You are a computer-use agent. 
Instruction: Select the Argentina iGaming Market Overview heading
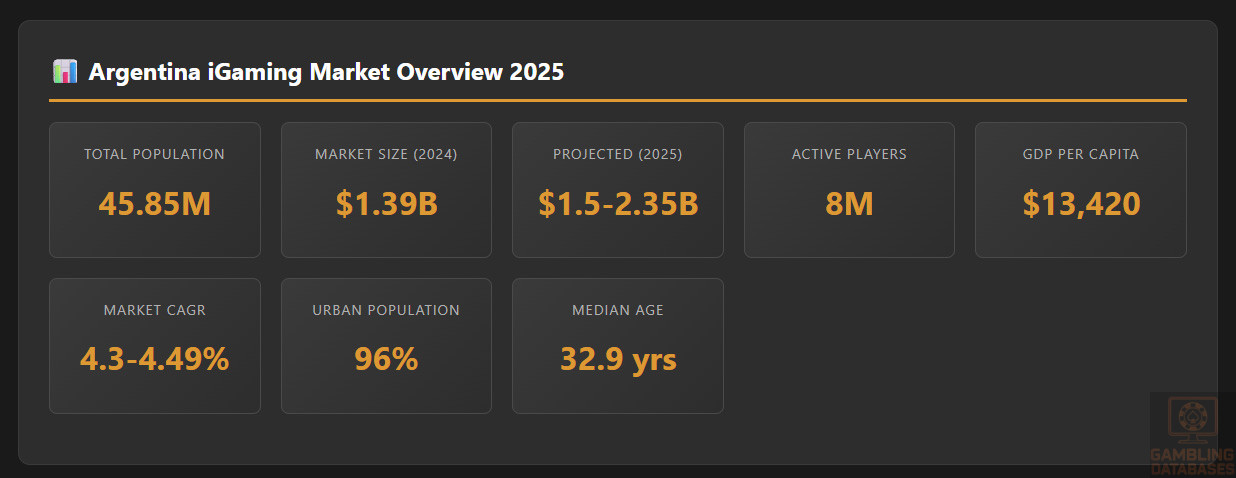tap(326, 72)
